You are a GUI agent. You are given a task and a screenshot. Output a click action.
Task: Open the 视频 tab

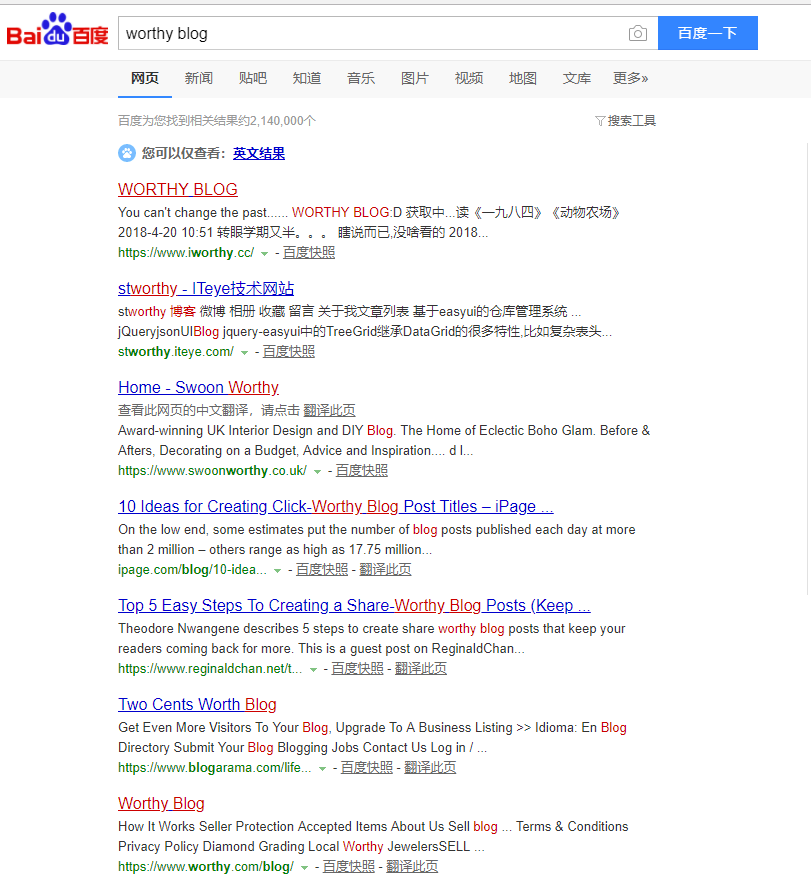point(469,78)
